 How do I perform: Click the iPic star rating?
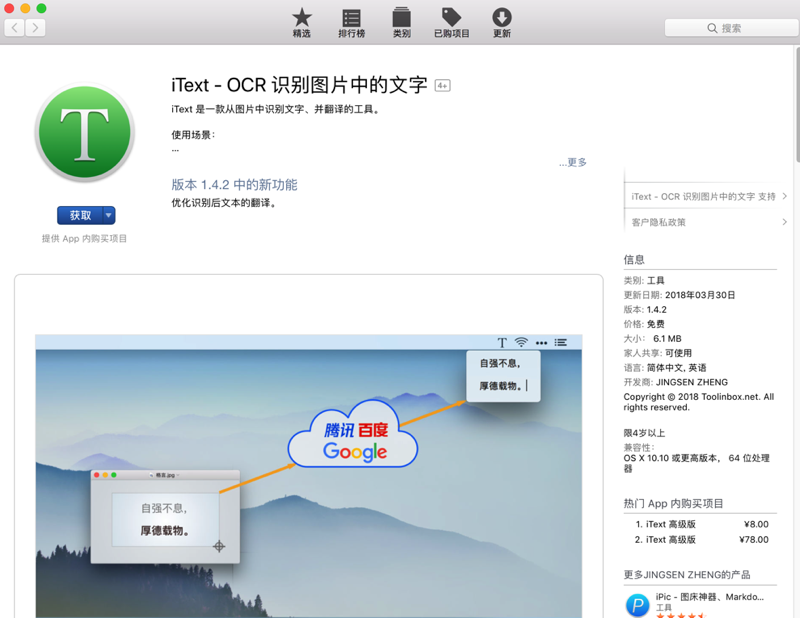680,615
